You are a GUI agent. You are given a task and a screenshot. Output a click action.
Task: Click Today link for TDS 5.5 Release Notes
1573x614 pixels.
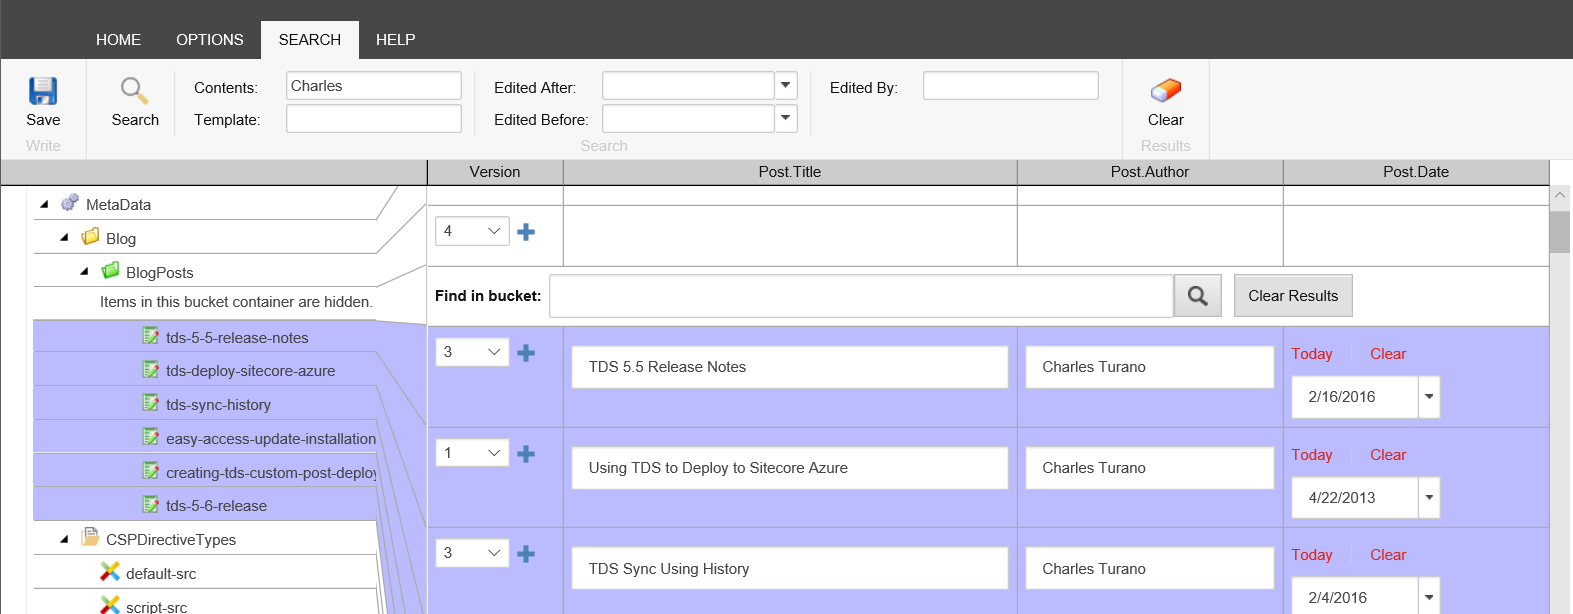1312,354
